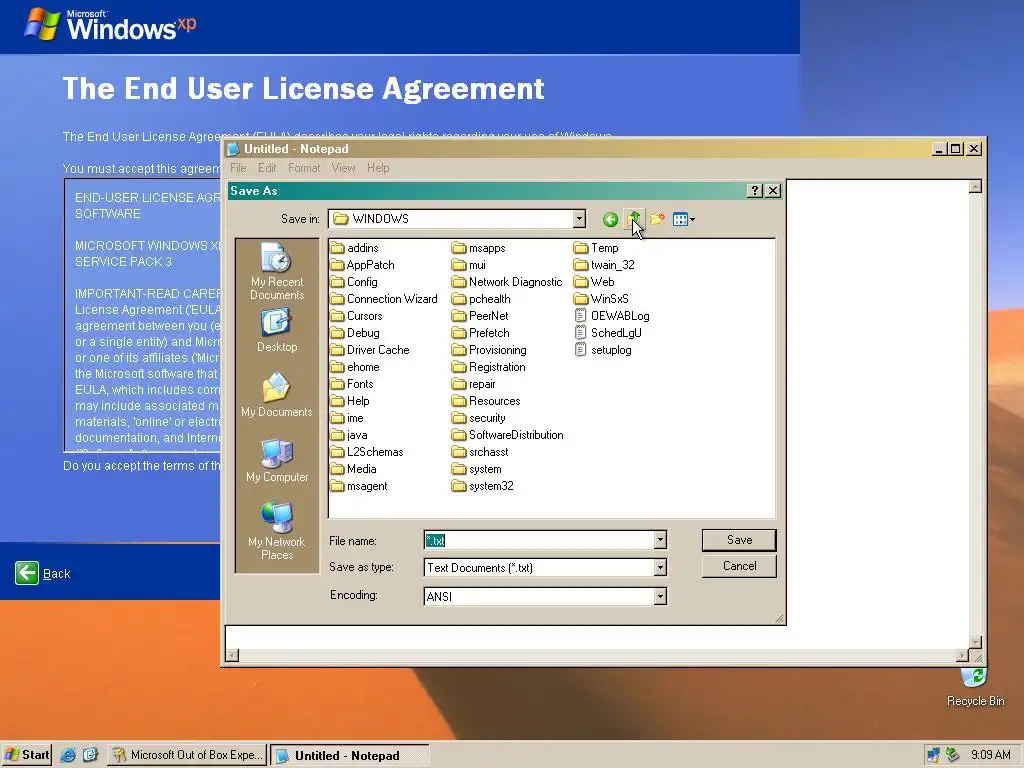
Task: Click the Cancel button
Action: pyautogui.click(x=739, y=566)
